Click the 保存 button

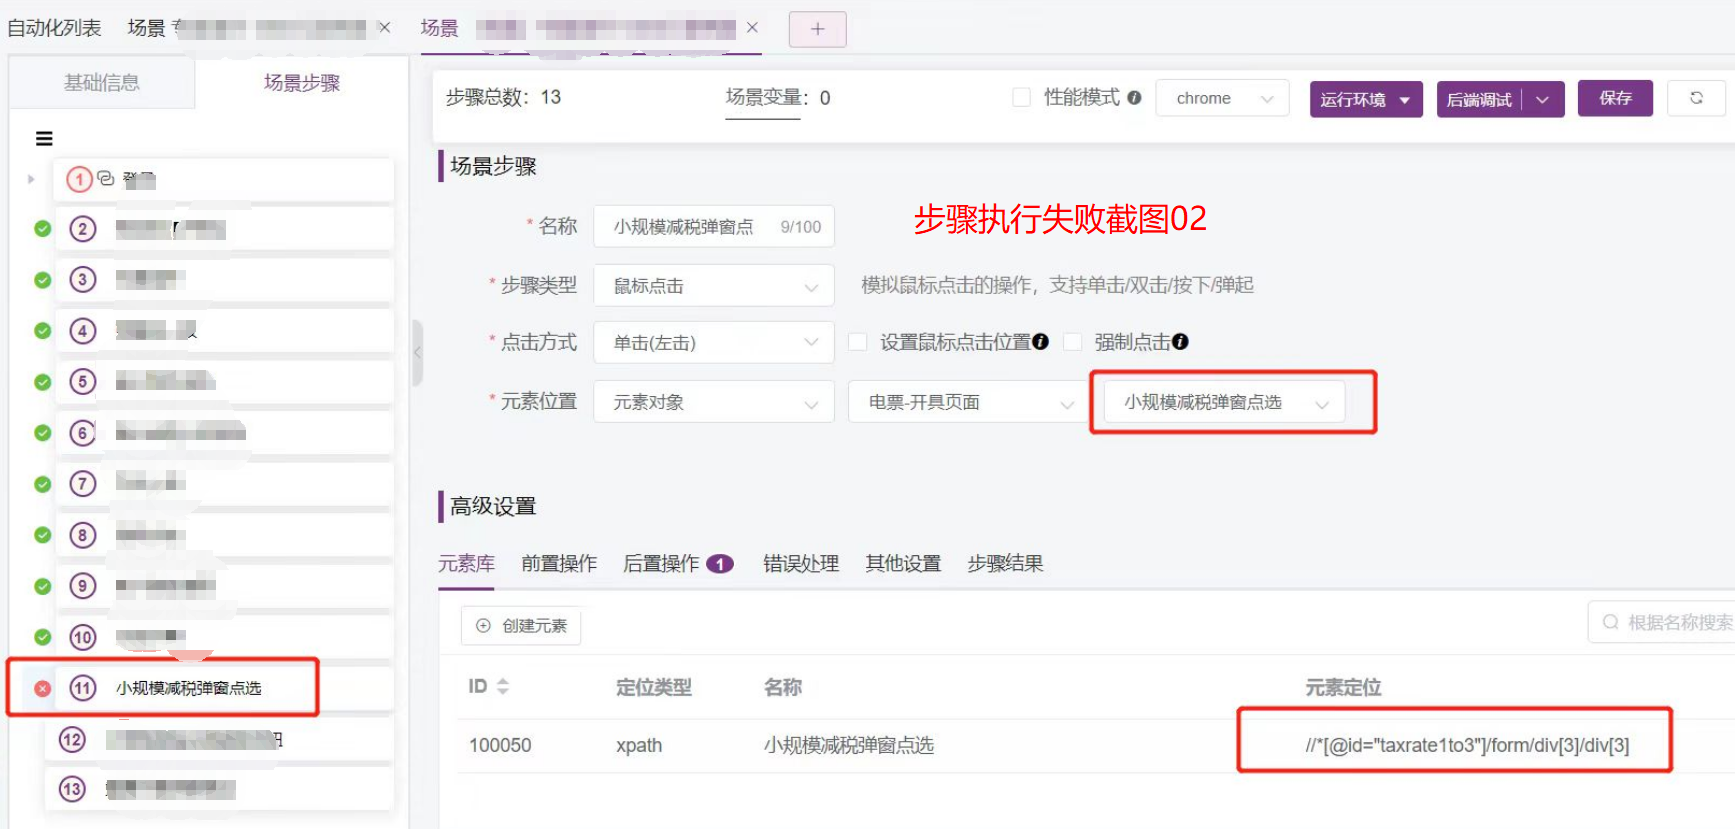(x=1615, y=98)
